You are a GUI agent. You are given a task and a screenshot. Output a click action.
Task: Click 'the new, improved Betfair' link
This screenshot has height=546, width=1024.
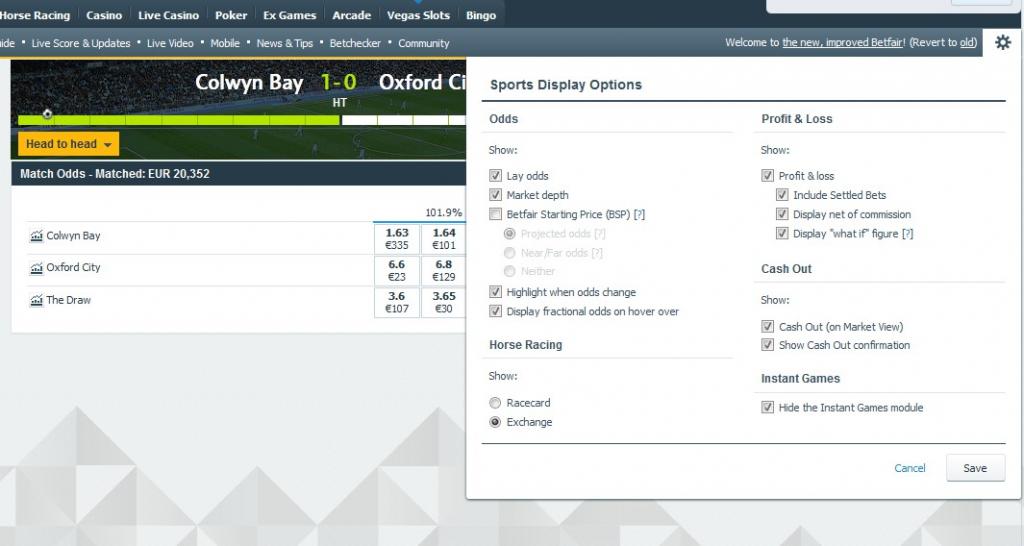[843, 42]
